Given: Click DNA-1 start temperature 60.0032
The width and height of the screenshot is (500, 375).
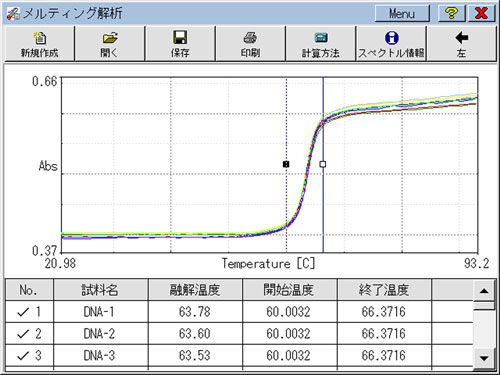Looking at the screenshot, I should point(288,312).
